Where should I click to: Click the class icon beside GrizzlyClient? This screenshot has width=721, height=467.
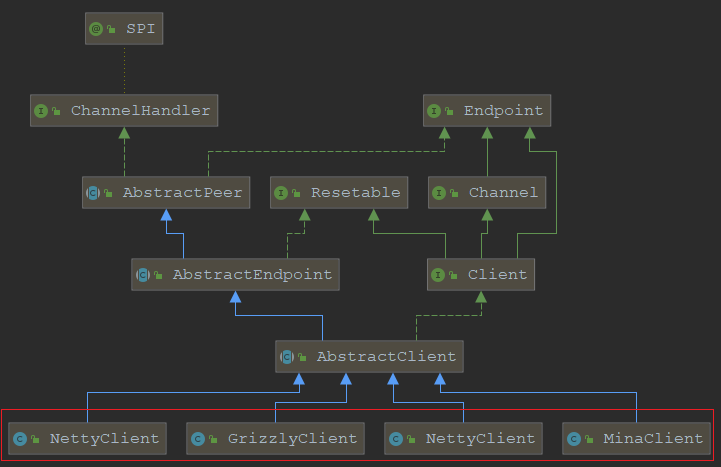tap(198, 439)
